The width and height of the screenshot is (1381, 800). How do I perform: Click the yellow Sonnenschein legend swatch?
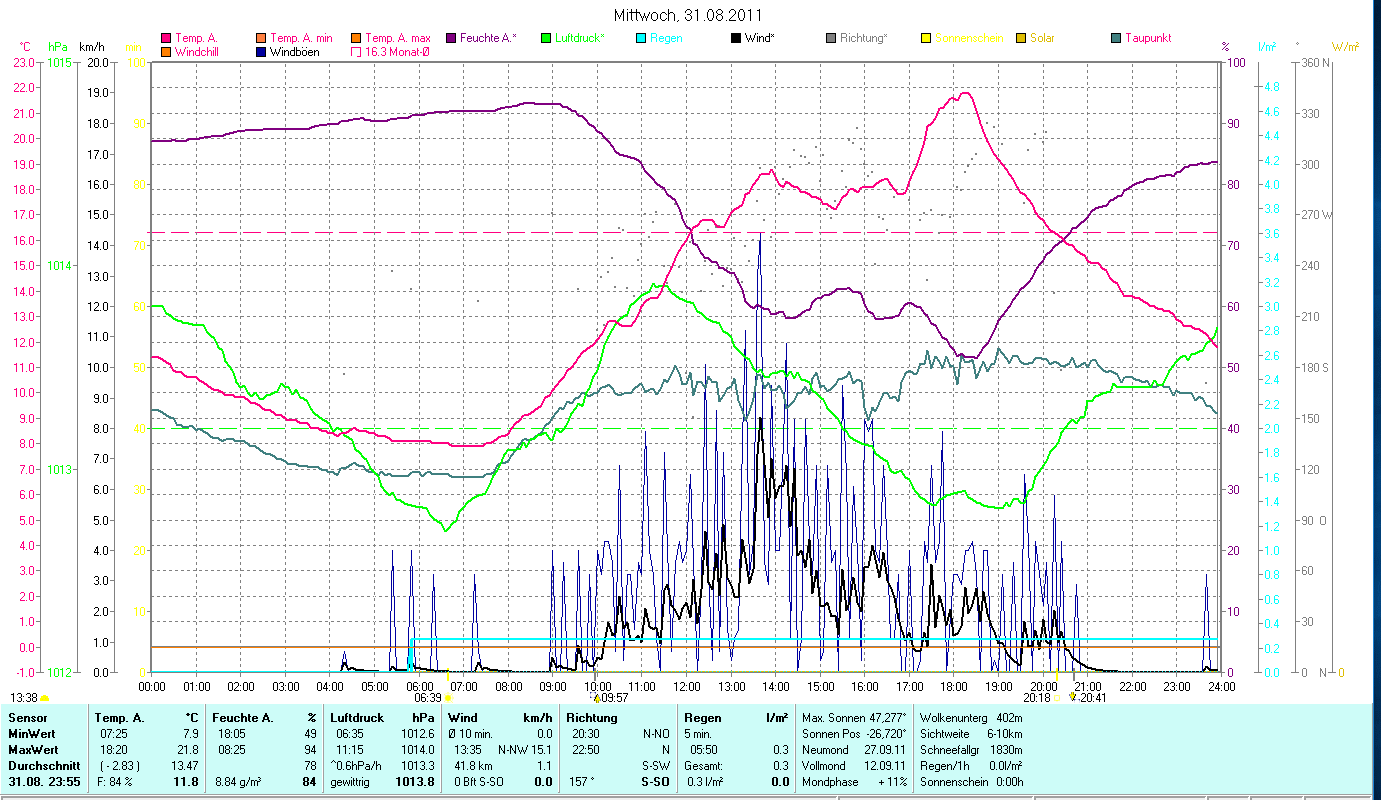[926, 38]
